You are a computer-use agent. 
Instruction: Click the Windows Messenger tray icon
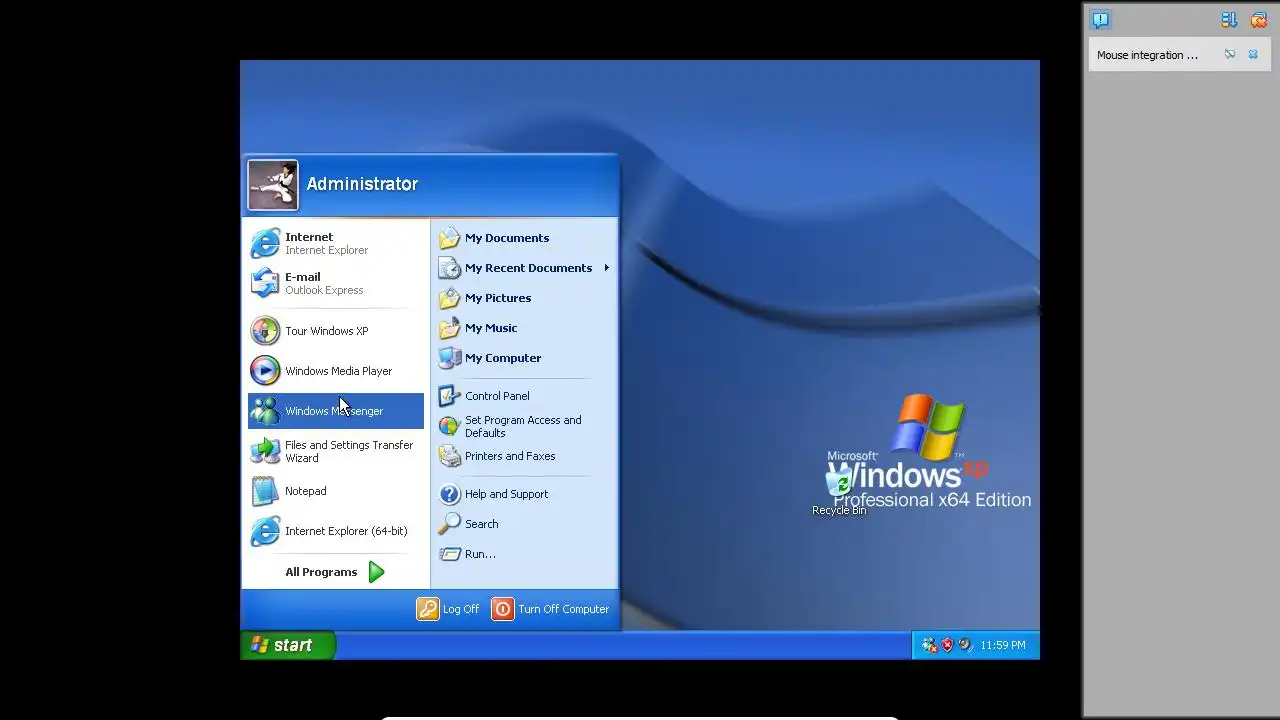click(x=929, y=645)
